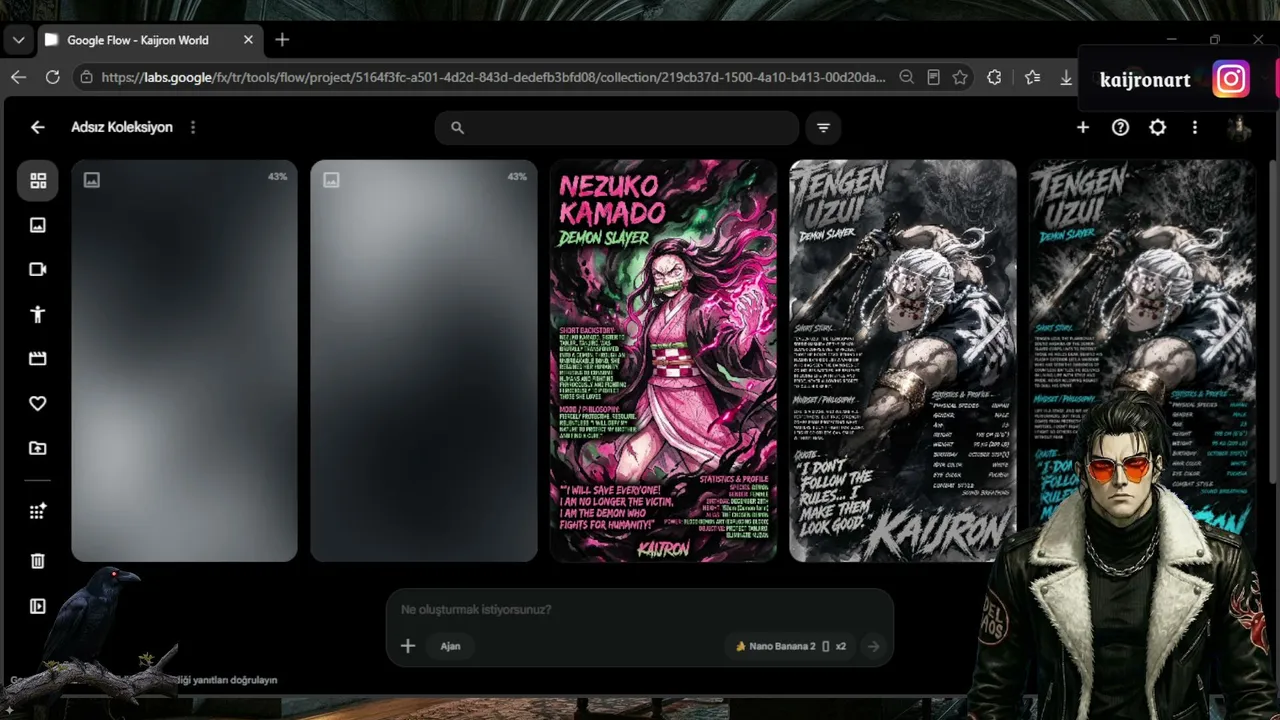
Task: Open the reader view icon in address bar
Action: 933,77
